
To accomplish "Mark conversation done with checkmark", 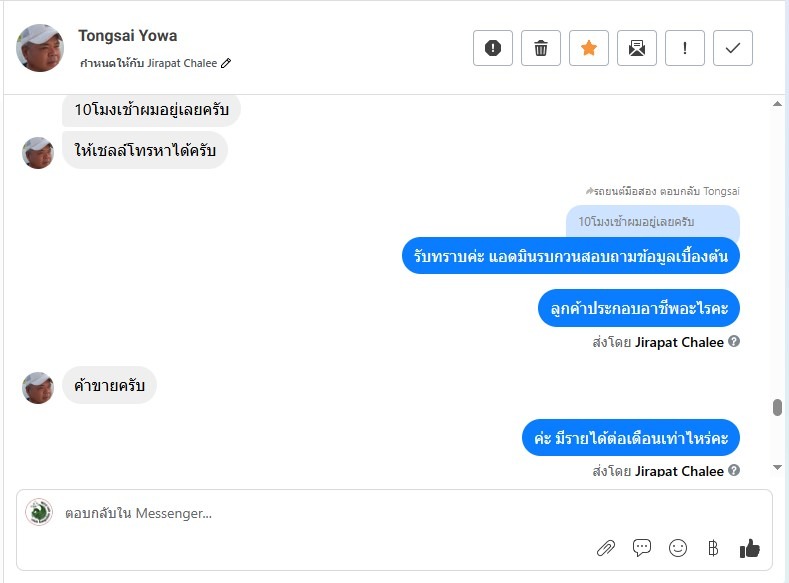I will 733,48.
